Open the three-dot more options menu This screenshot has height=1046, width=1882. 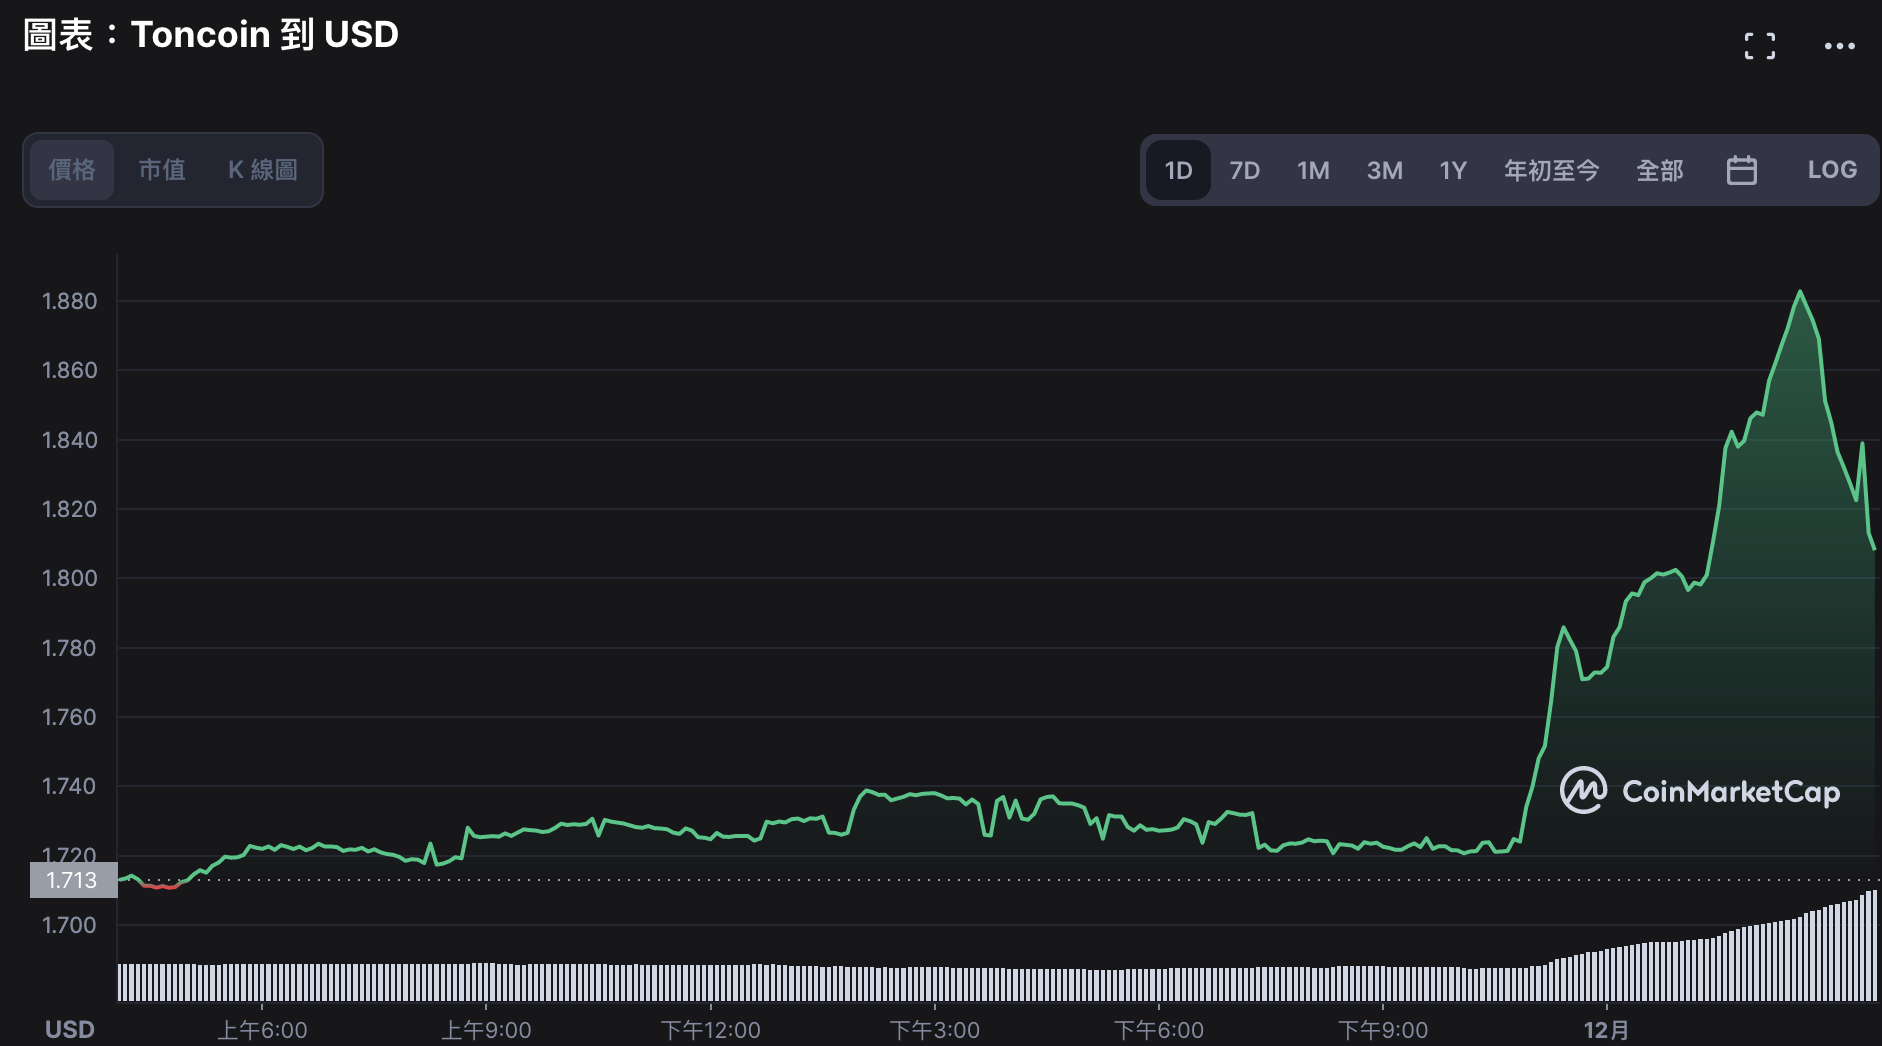pos(1840,46)
